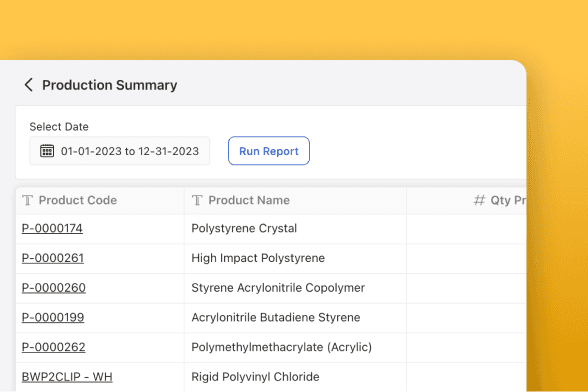Open product code P-0000199 link

(x=53, y=317)
